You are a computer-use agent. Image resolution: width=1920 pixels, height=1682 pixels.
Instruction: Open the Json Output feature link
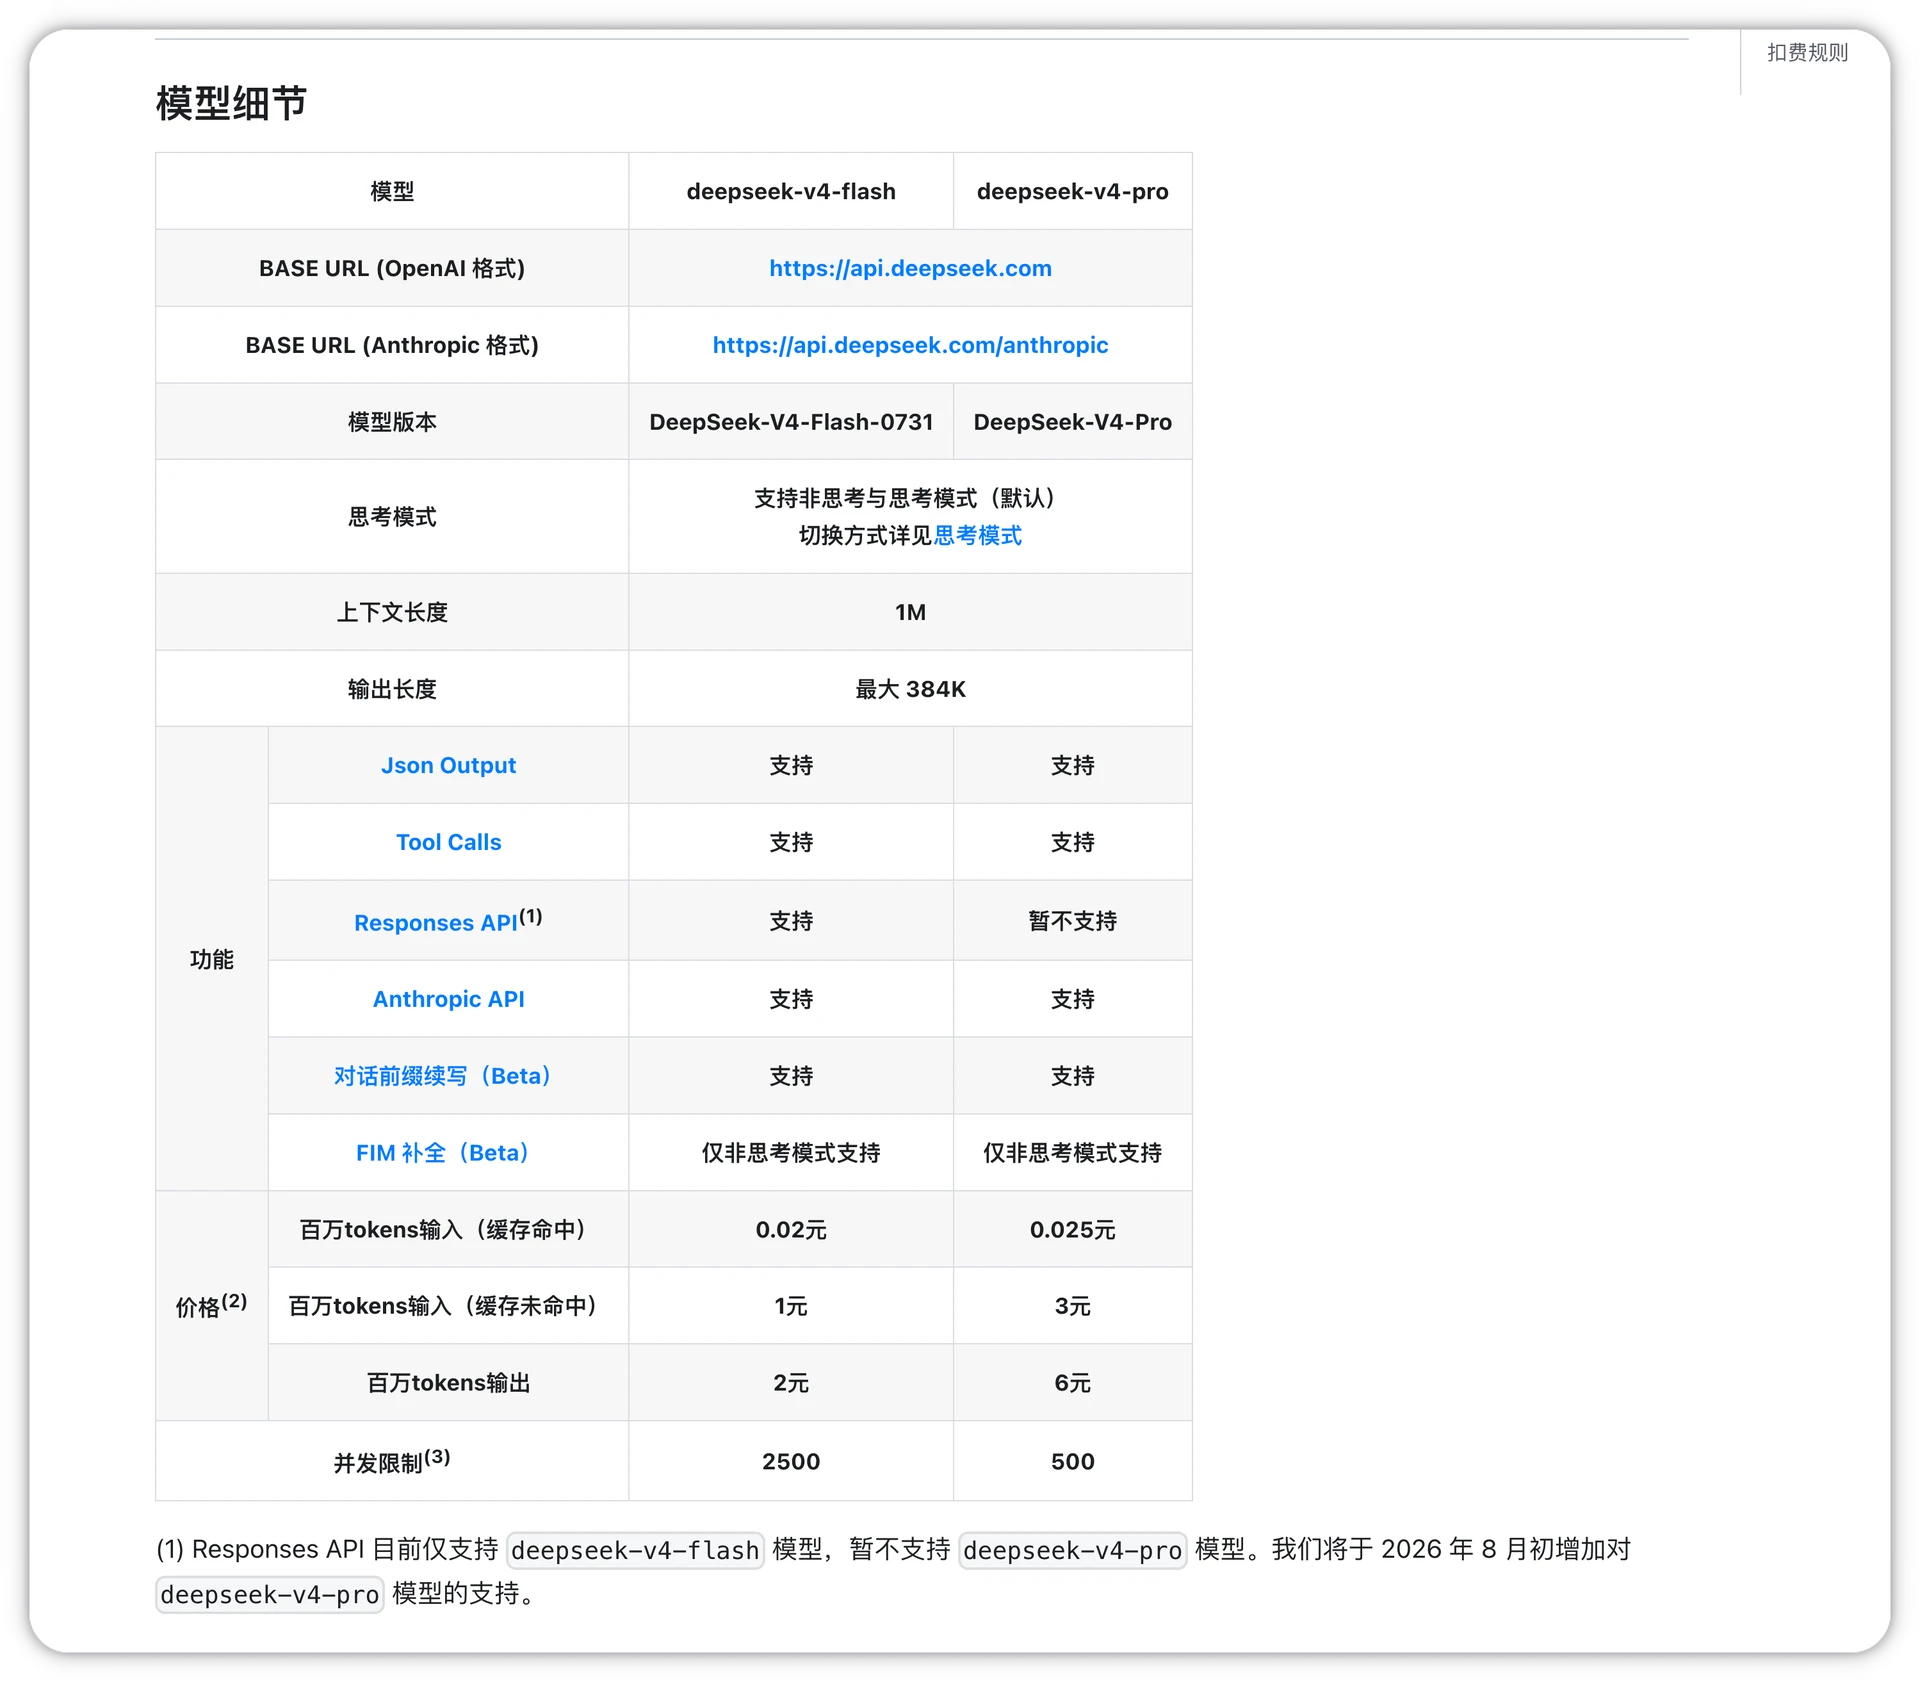(448, 765)
